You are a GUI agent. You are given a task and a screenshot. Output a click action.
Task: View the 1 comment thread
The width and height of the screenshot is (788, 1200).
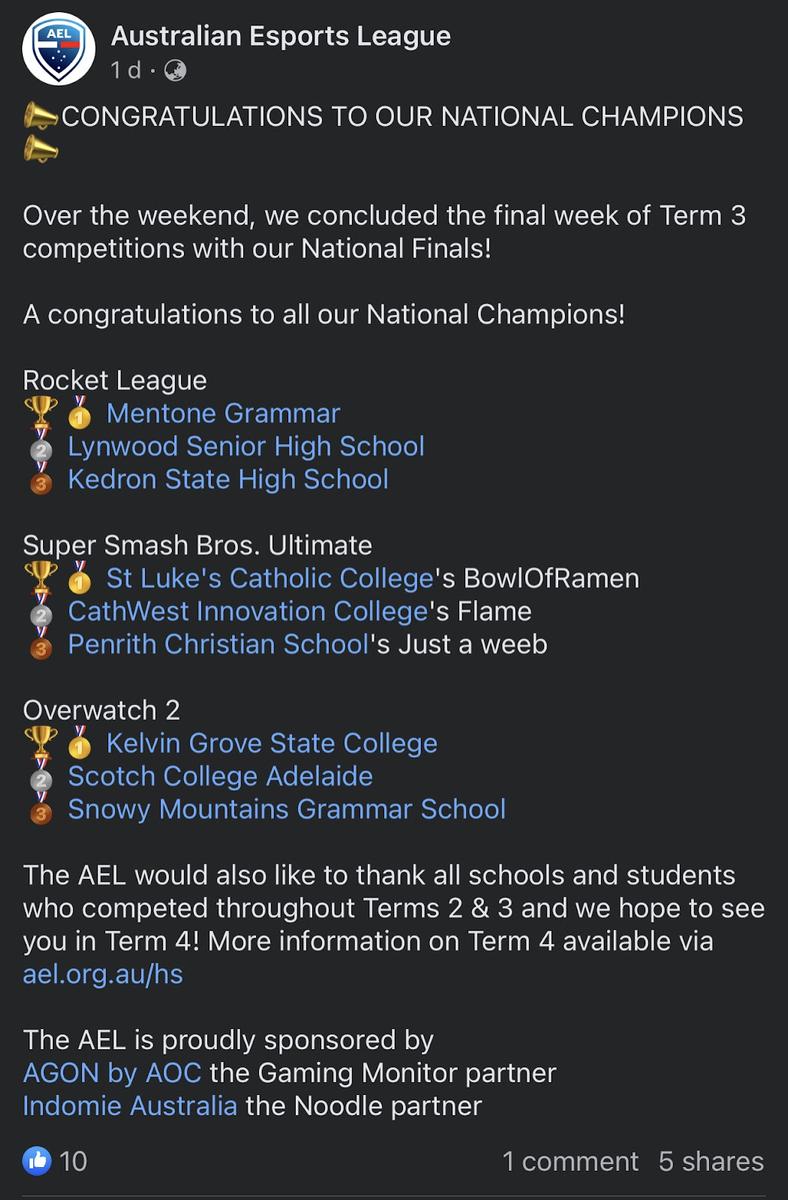(x=570, y=1161)
